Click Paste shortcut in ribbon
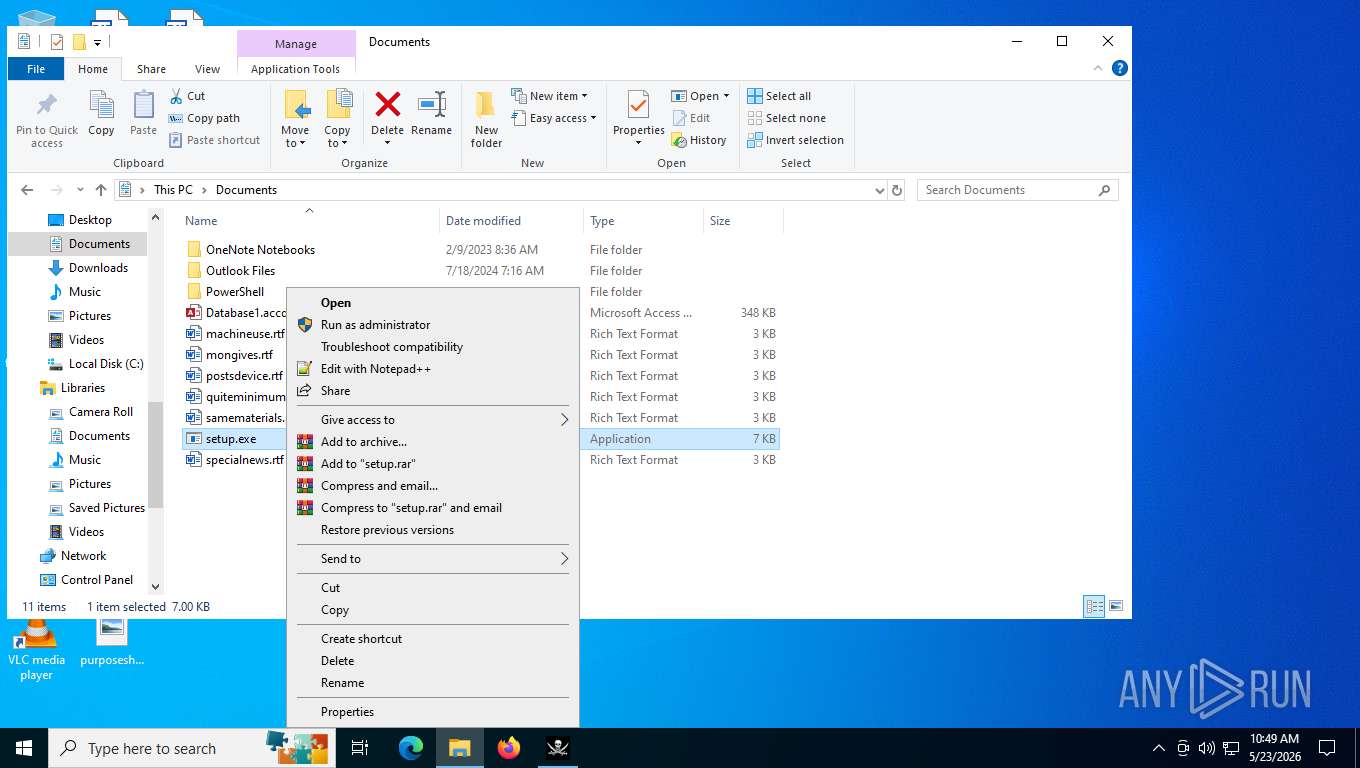This screenshot has width=1360, height=768. (x=214, y=140)
